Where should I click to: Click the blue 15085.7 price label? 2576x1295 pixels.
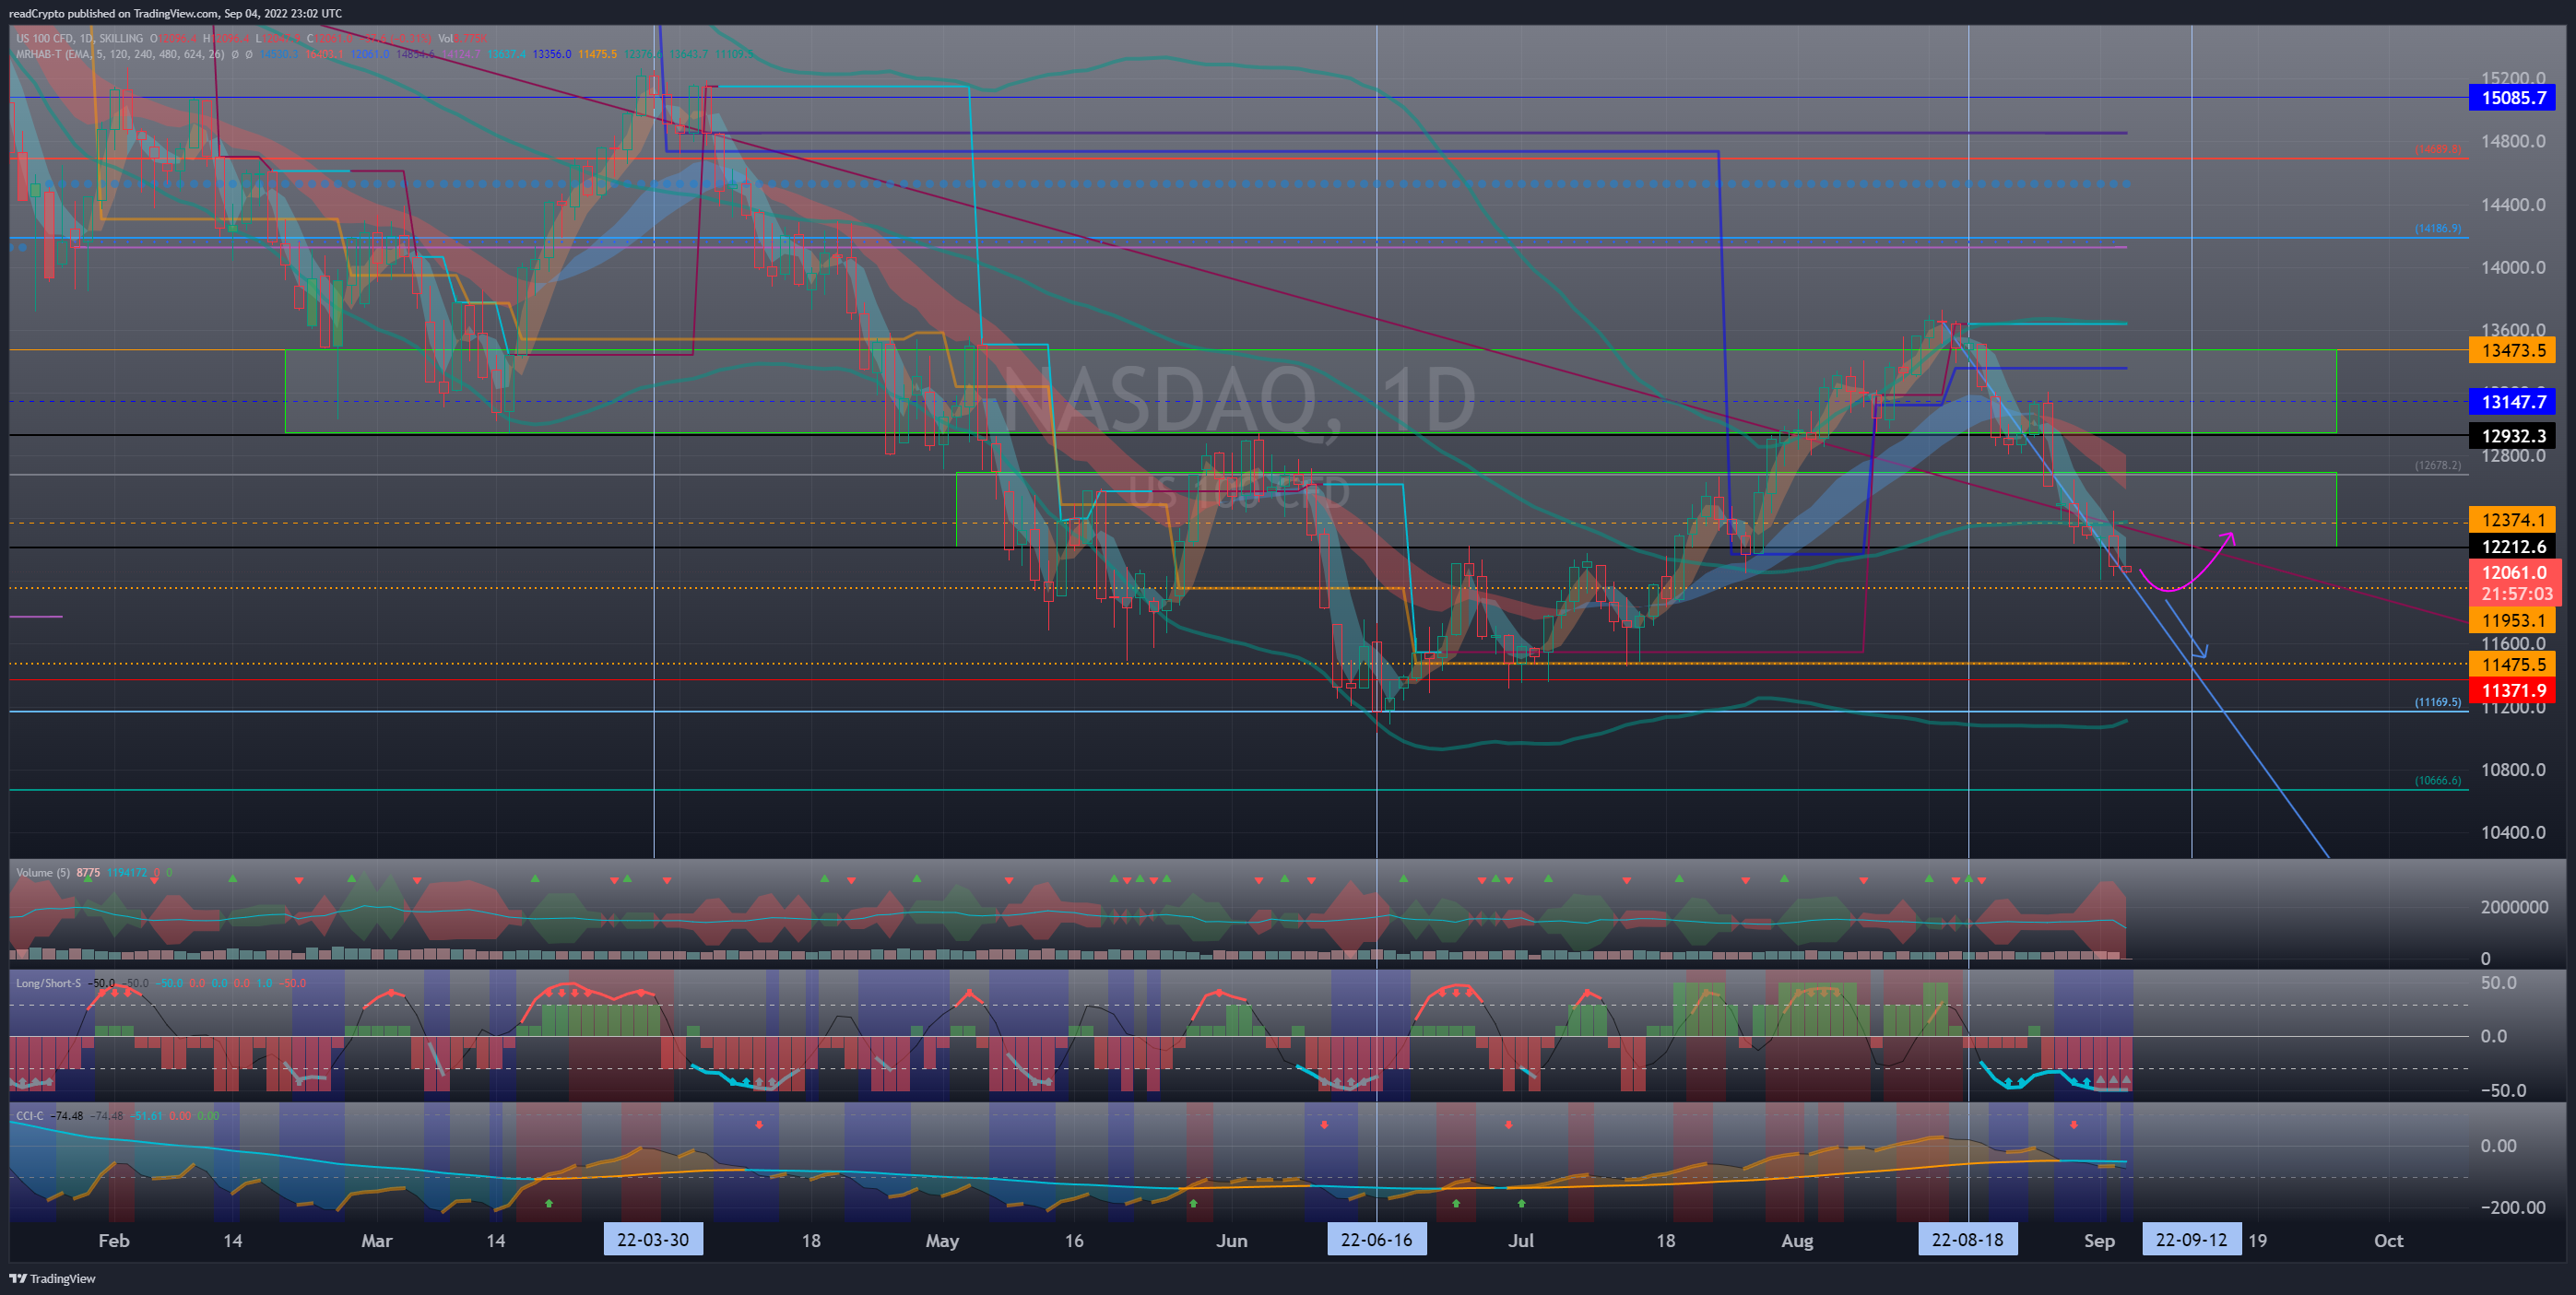(x=2512, y=98)
